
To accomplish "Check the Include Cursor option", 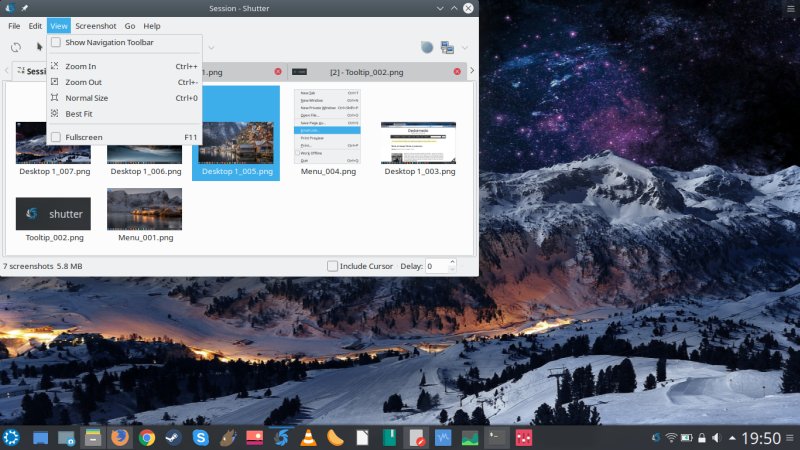I will point(333,265).
